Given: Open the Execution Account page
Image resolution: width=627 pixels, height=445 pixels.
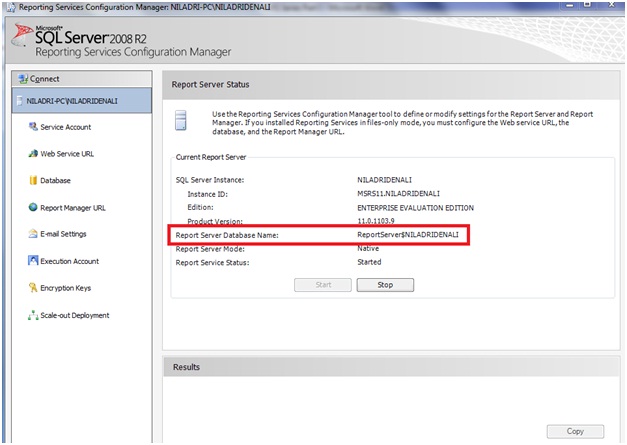Looking at the screenshot, I should pos(69,261).
